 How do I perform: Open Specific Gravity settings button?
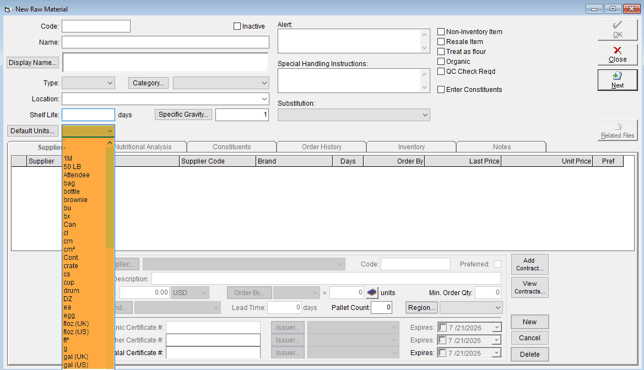click(x=183, y=115)
